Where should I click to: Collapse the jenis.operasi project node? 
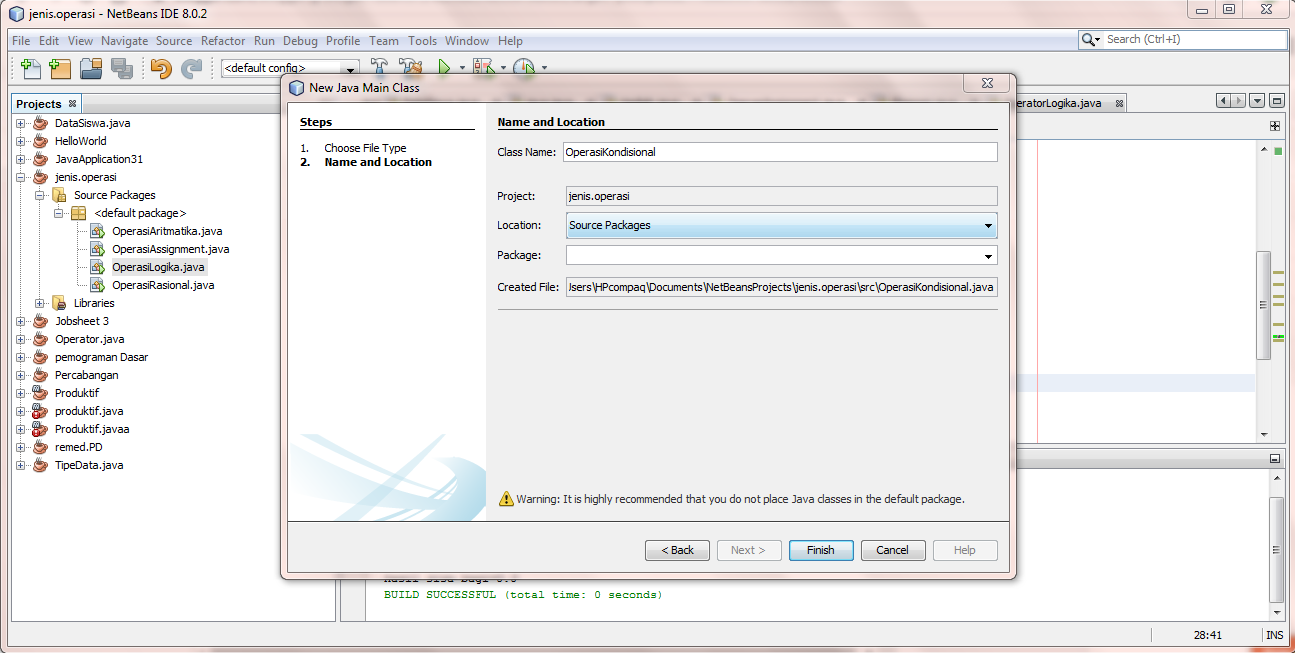pyautogui.click(x=20, y=177)
